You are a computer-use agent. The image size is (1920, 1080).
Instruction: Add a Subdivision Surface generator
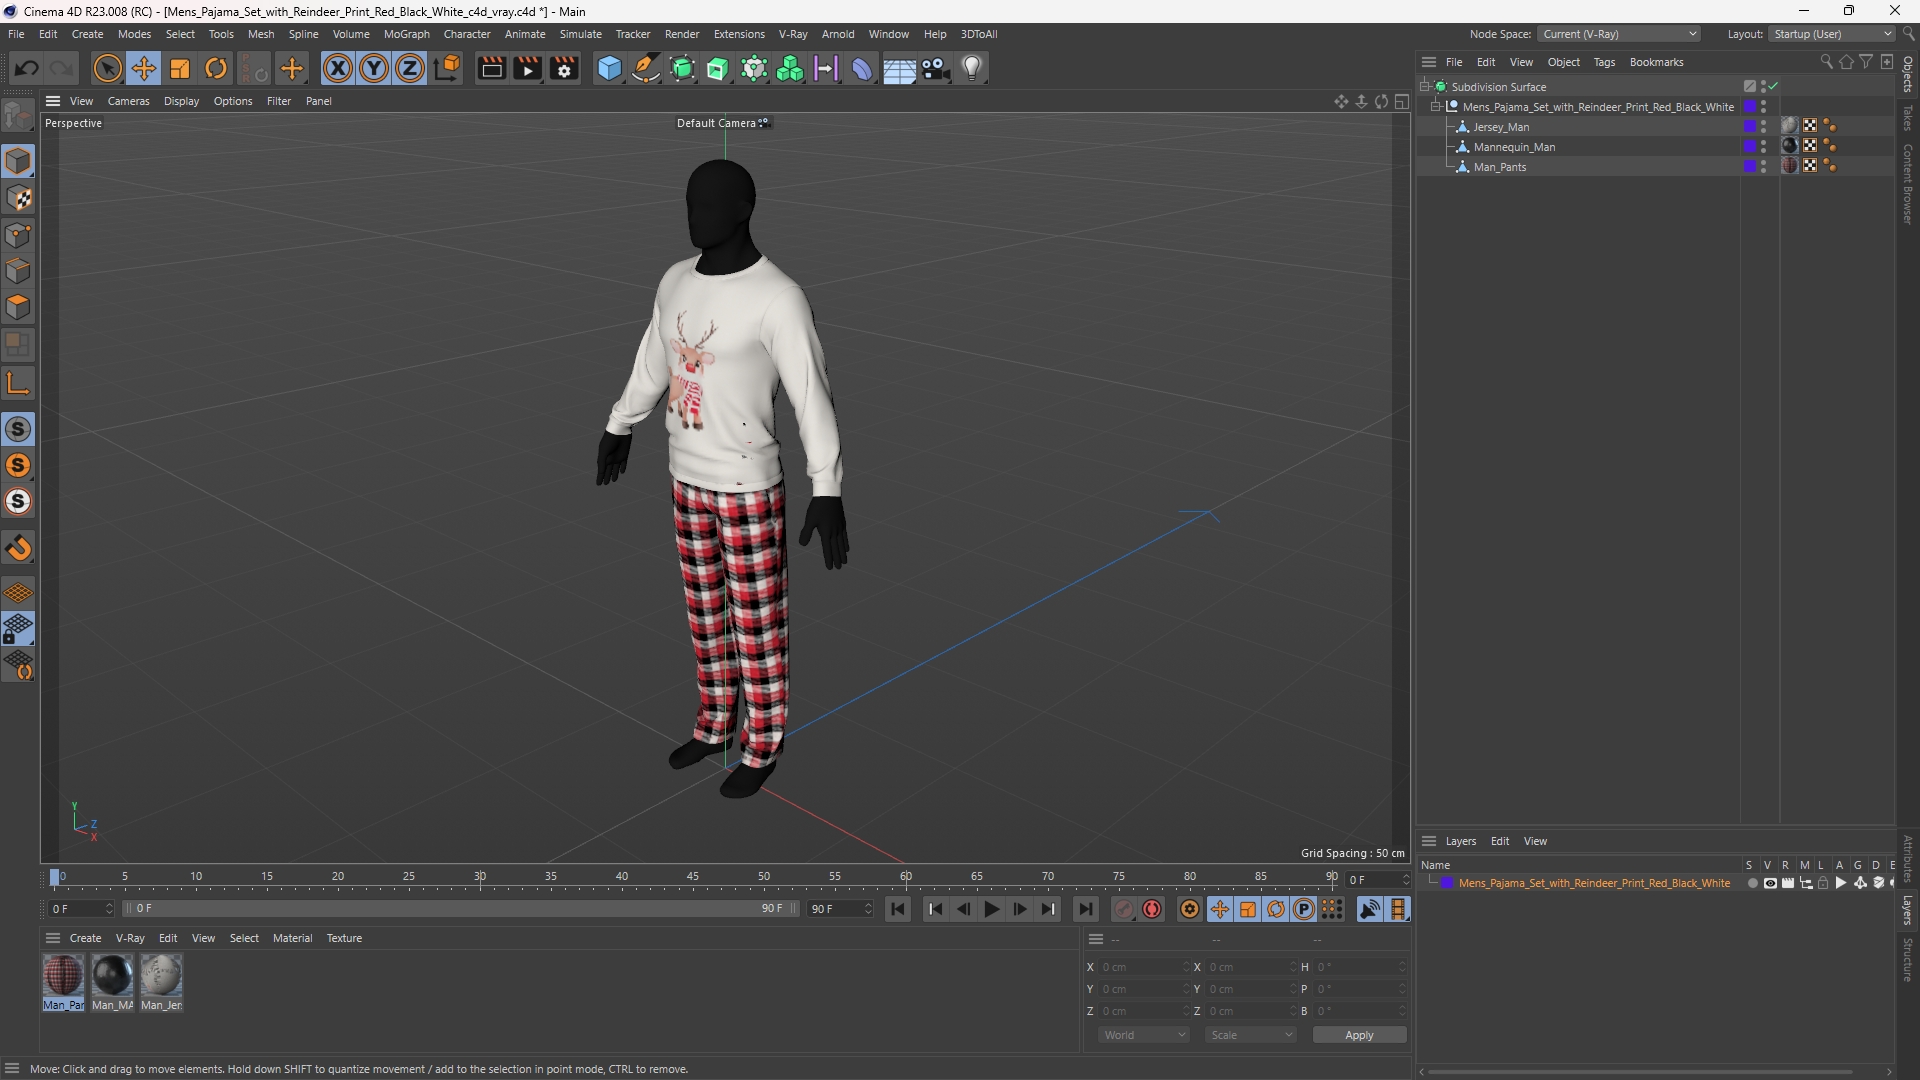tap(683, 68)
